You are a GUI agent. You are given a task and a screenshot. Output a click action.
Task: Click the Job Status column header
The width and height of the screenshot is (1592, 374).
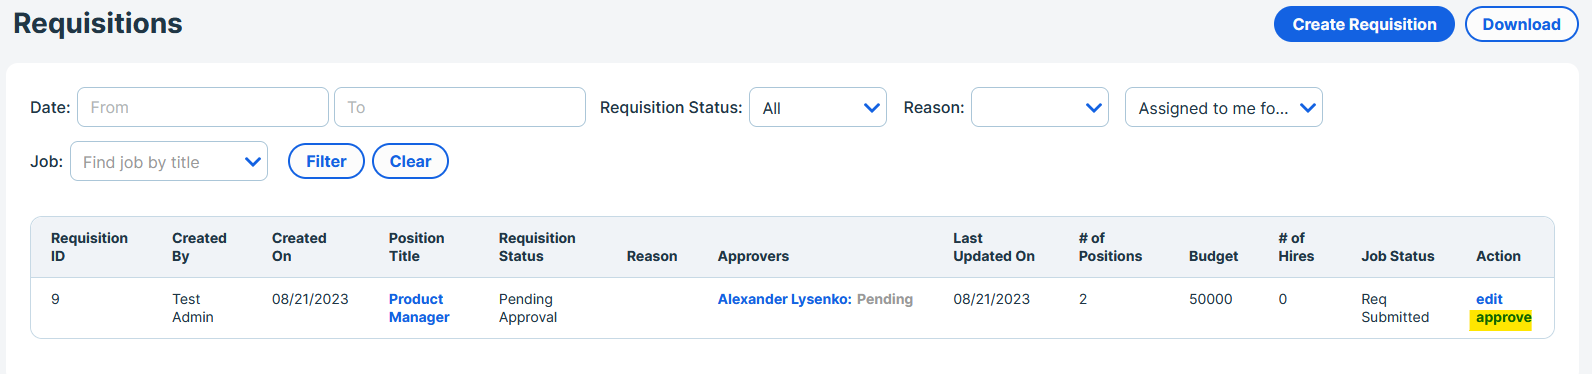coord(1397,256)
